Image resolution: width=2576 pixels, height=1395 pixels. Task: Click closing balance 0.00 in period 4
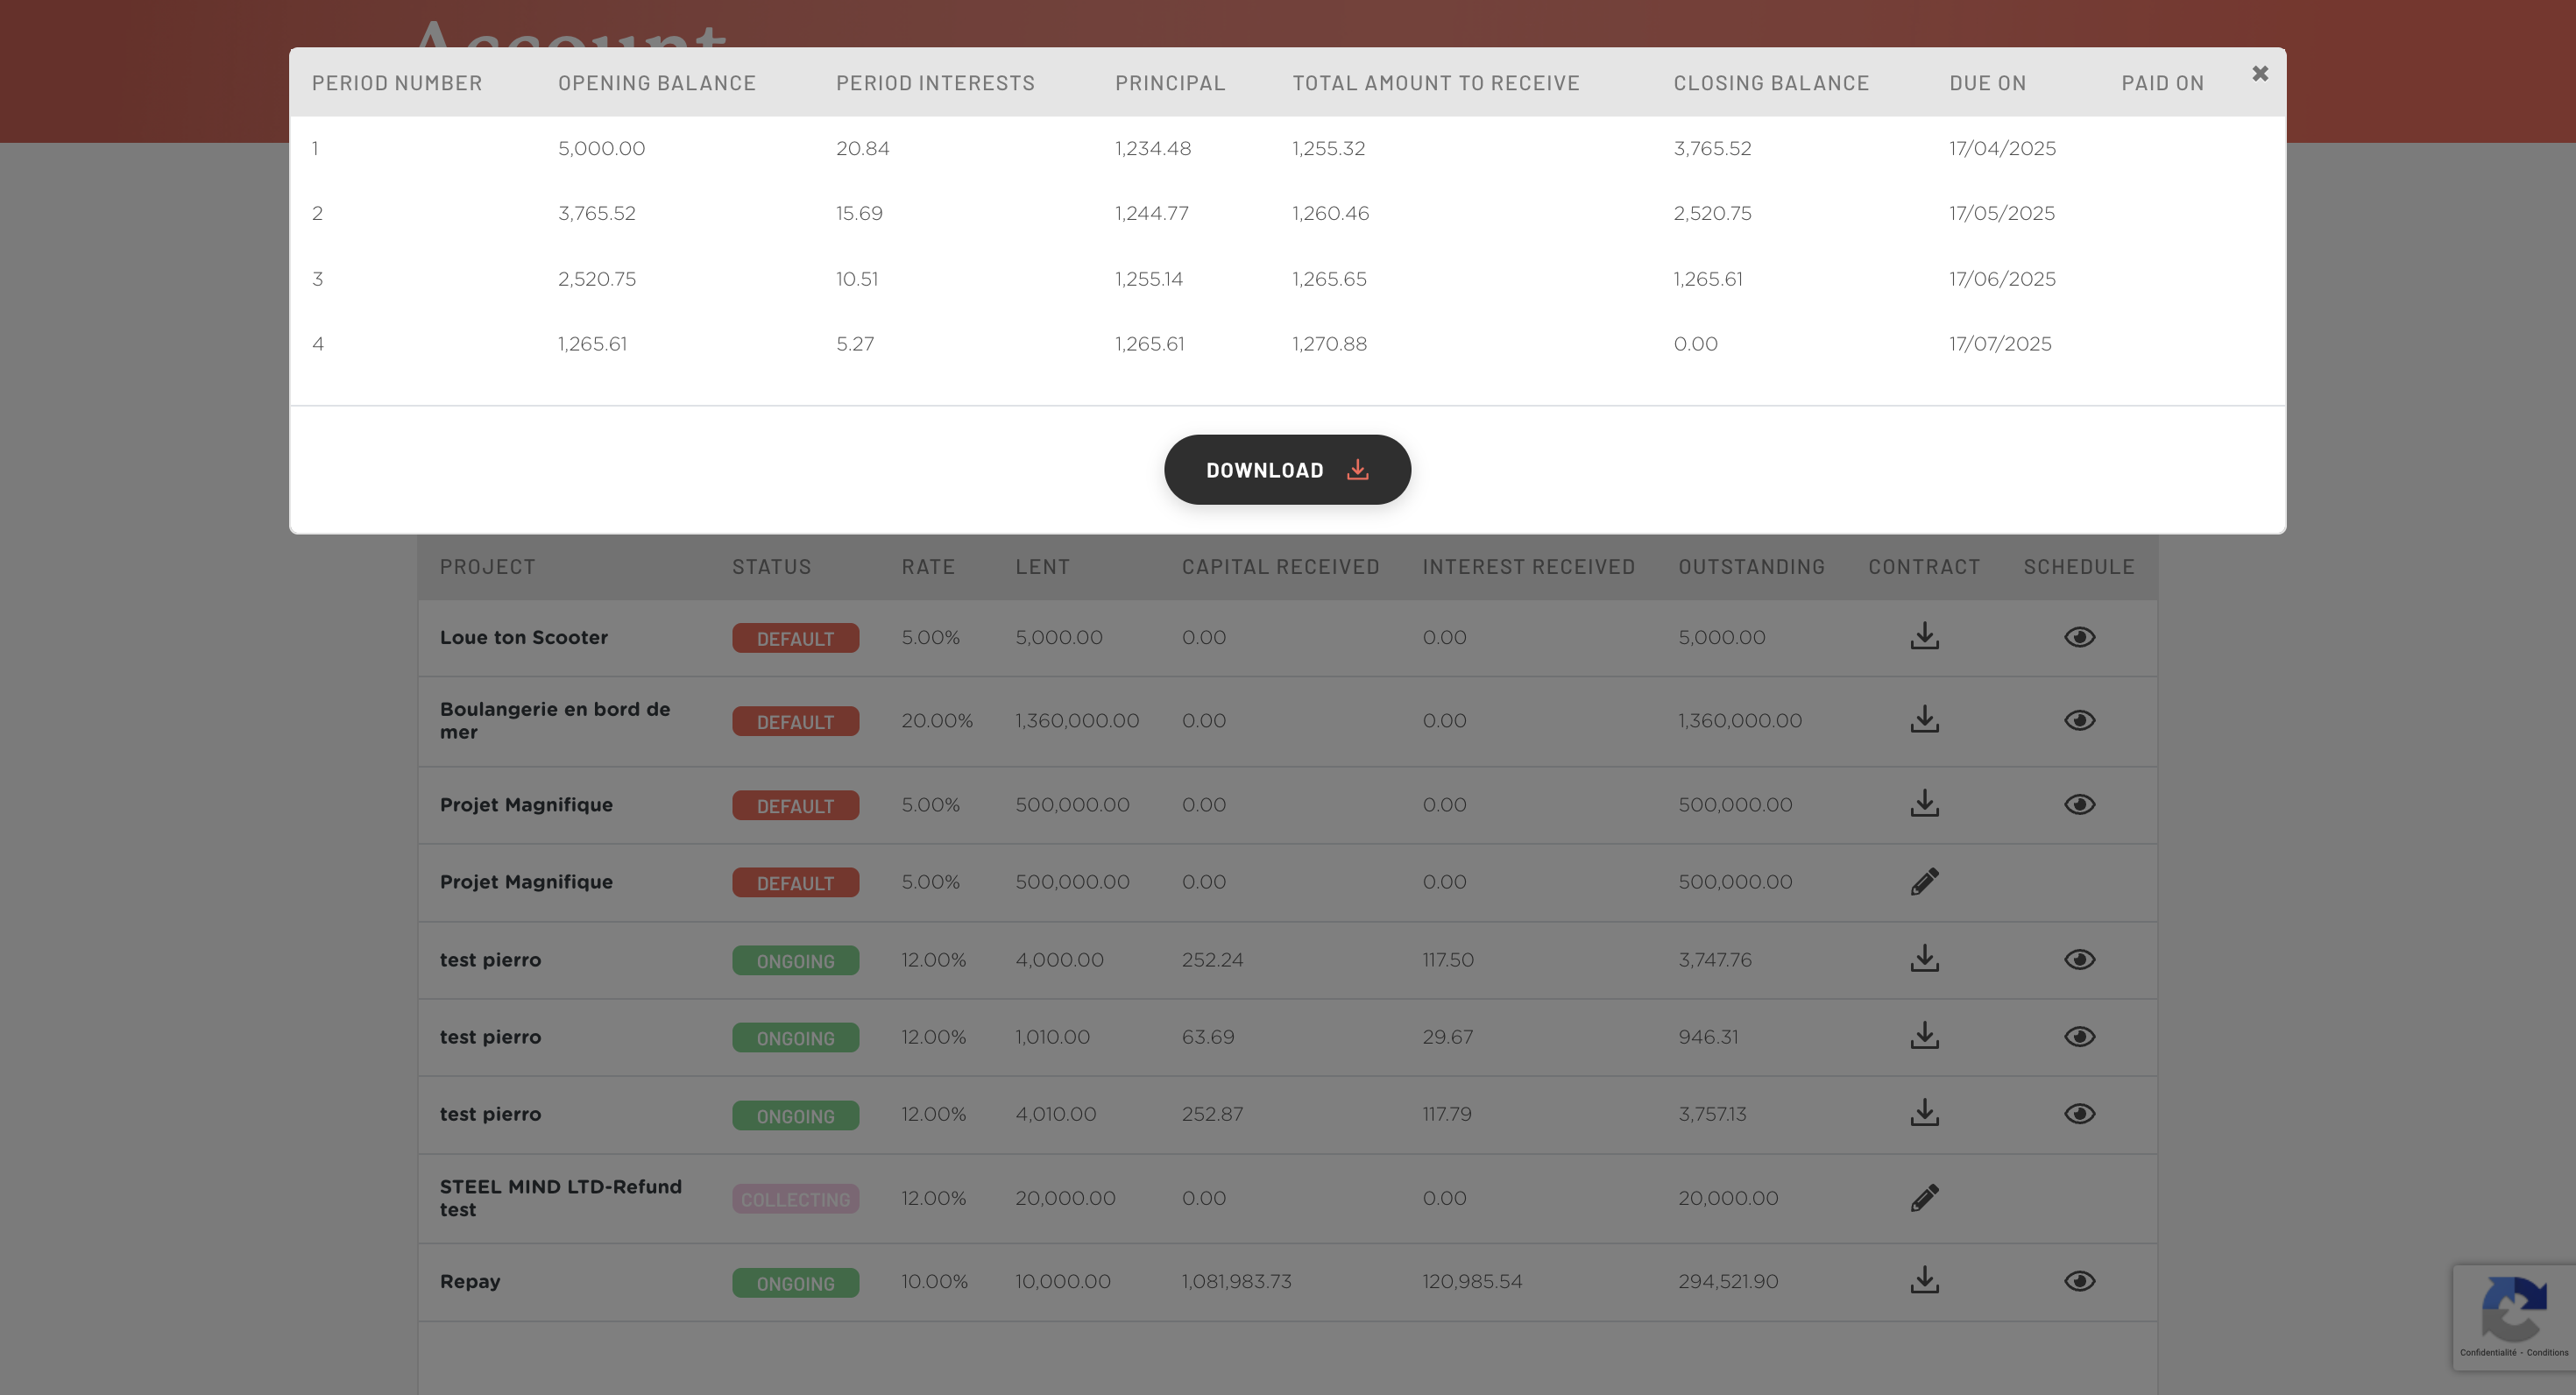1695,344
